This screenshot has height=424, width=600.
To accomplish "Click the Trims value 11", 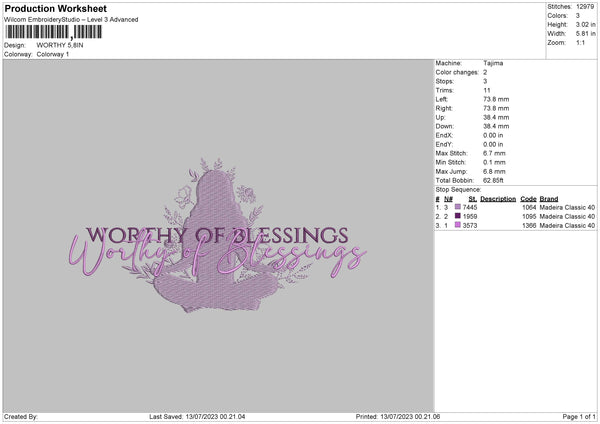I will 487,90.
